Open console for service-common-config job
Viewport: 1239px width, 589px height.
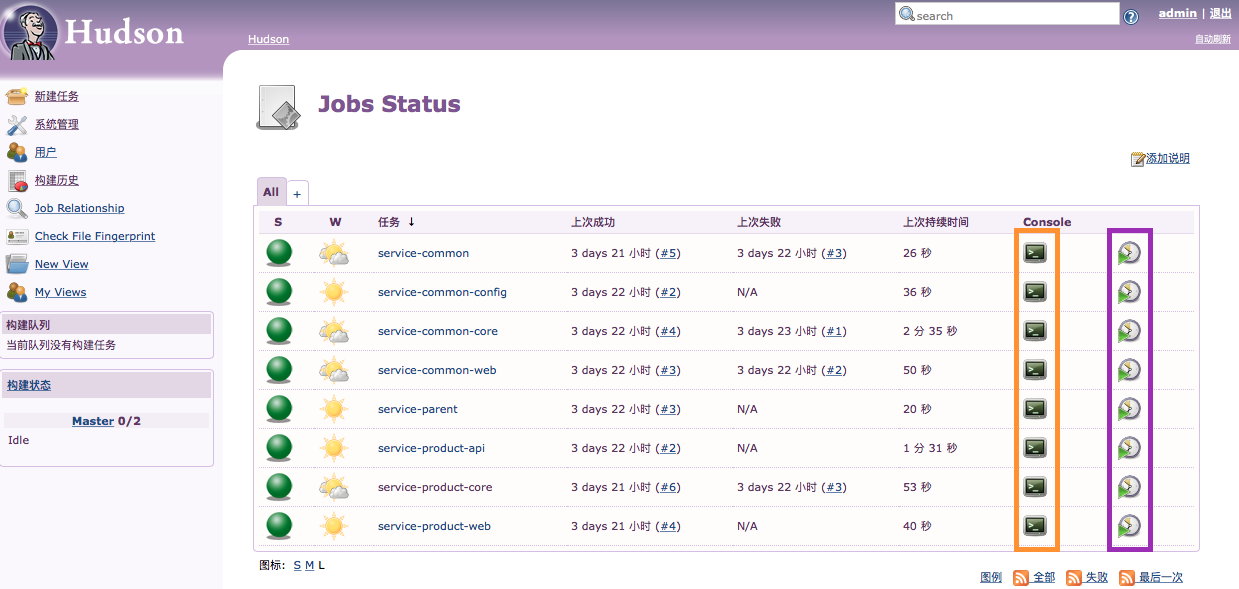pyautogui.click(x=1035, y=292)
